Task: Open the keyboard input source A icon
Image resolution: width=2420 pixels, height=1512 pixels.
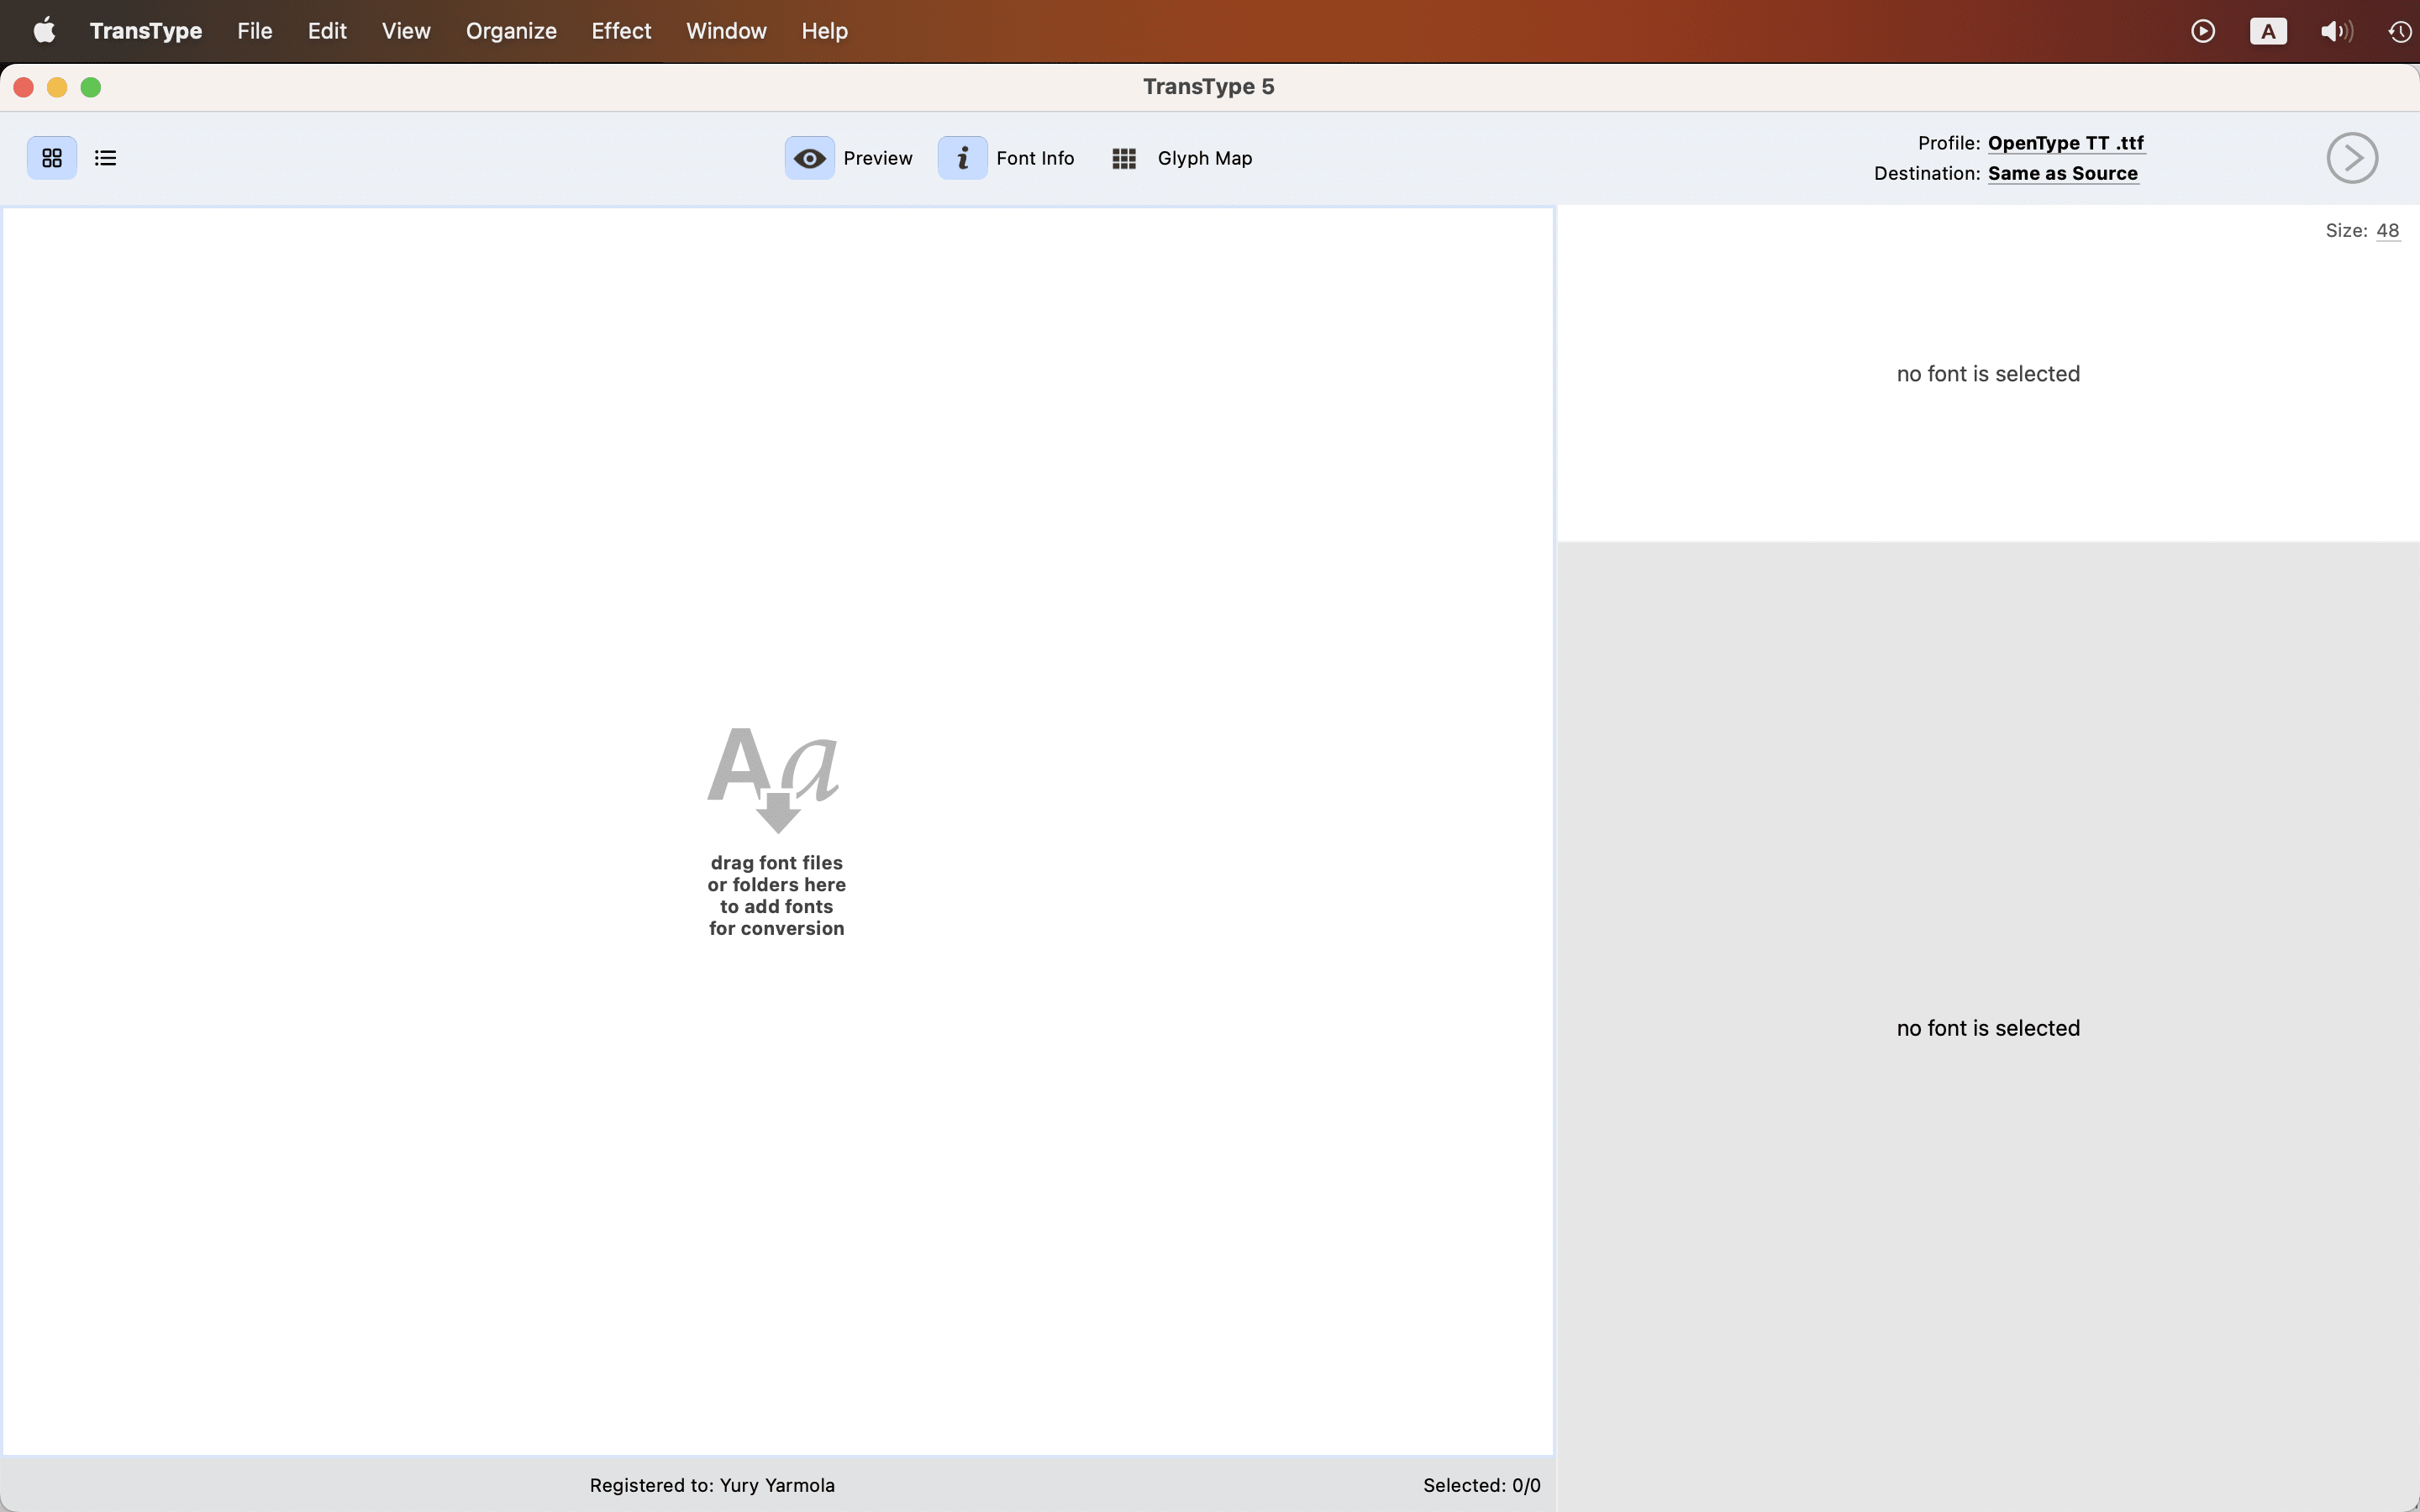Action: (x=2268, y=31)
